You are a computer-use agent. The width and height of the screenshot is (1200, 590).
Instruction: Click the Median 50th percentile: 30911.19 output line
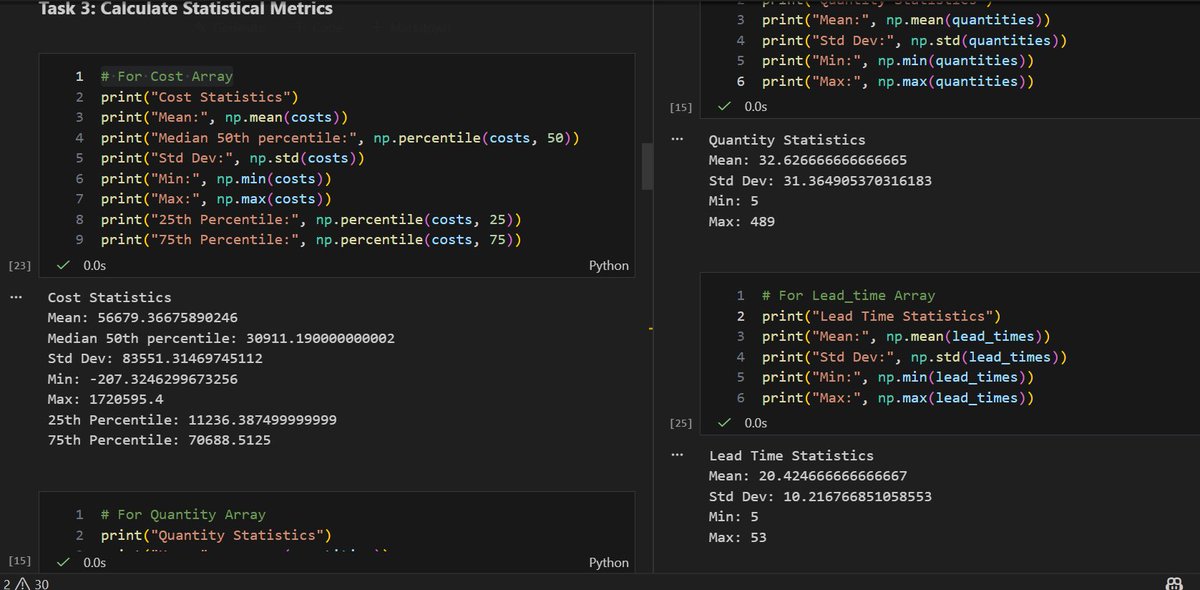tap(221, 338)
